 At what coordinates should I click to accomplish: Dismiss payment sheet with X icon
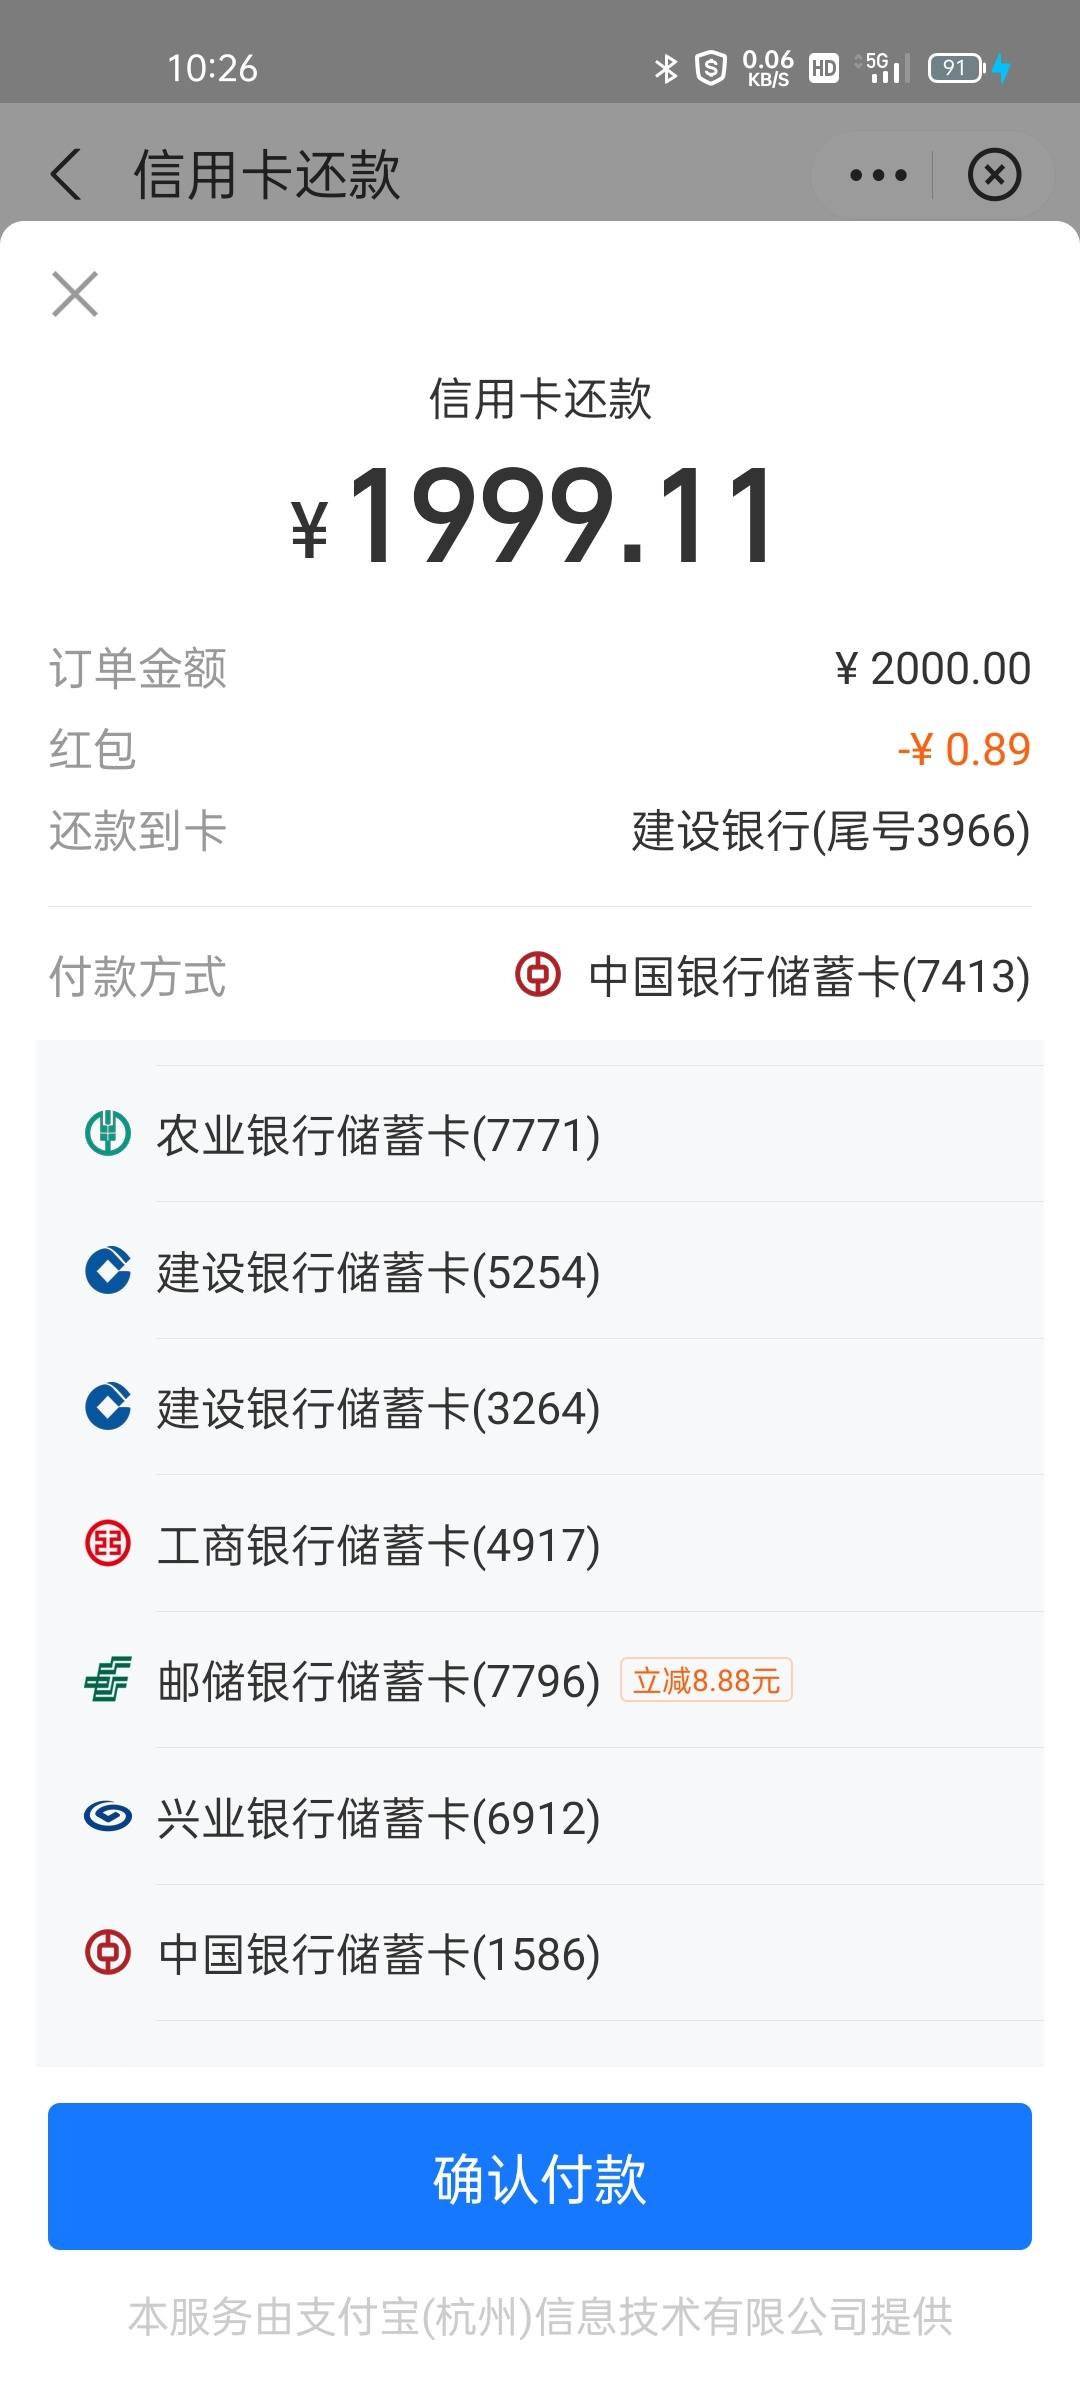click(x=75, y=294)
